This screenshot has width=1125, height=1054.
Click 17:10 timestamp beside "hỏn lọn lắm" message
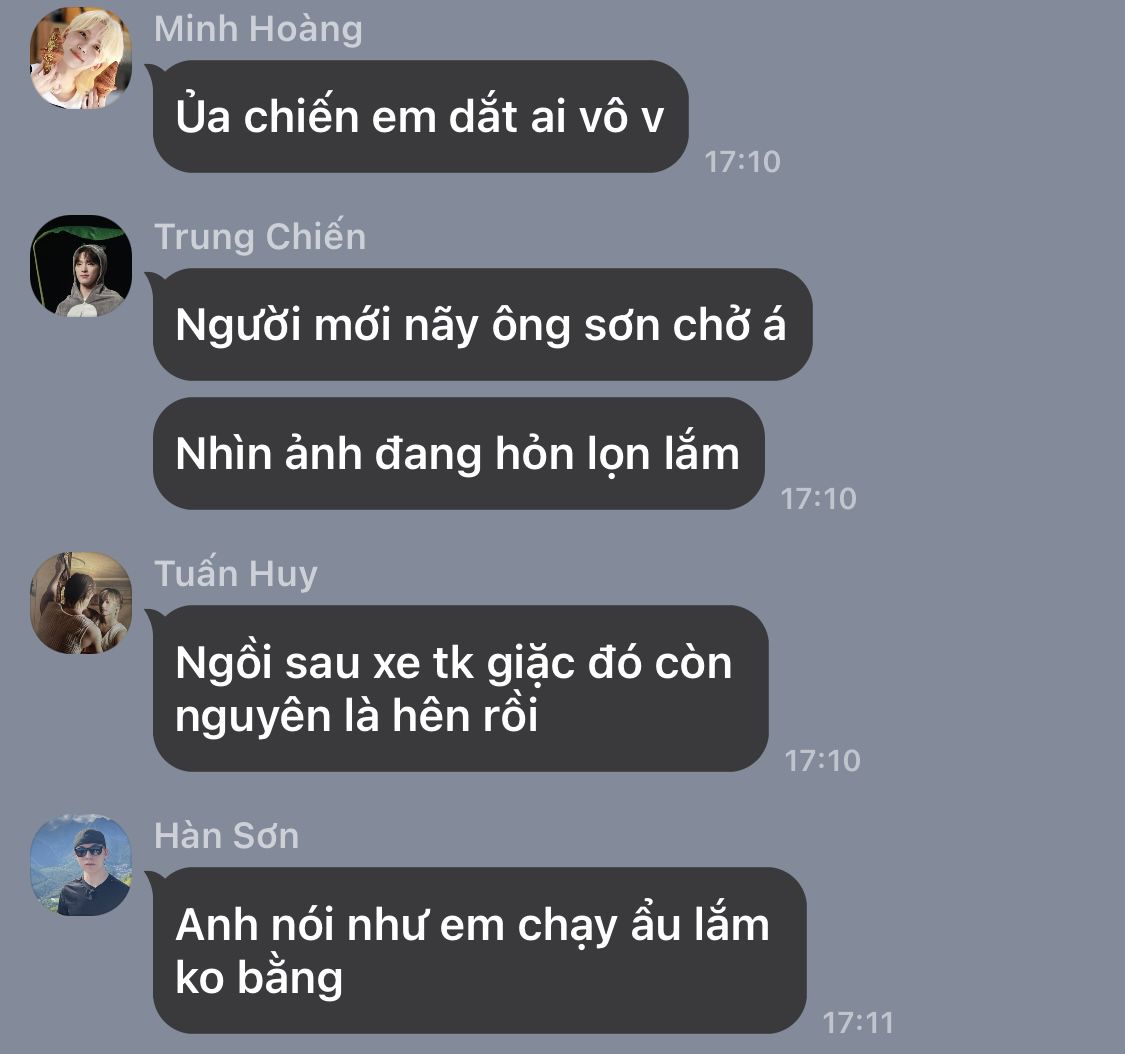tap(818, 499)
